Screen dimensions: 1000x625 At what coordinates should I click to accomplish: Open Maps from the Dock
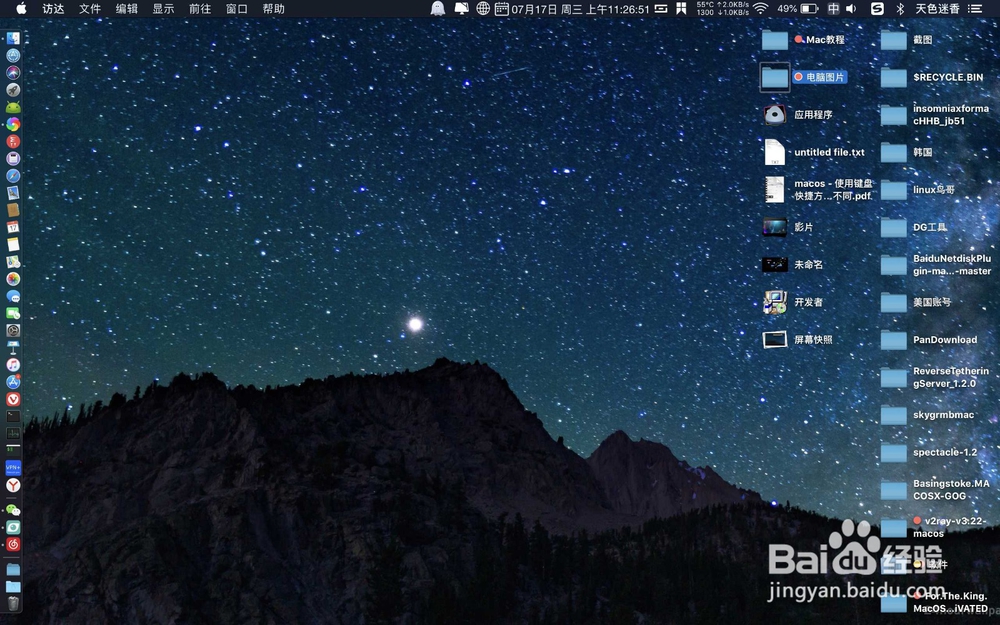(13, 261)
